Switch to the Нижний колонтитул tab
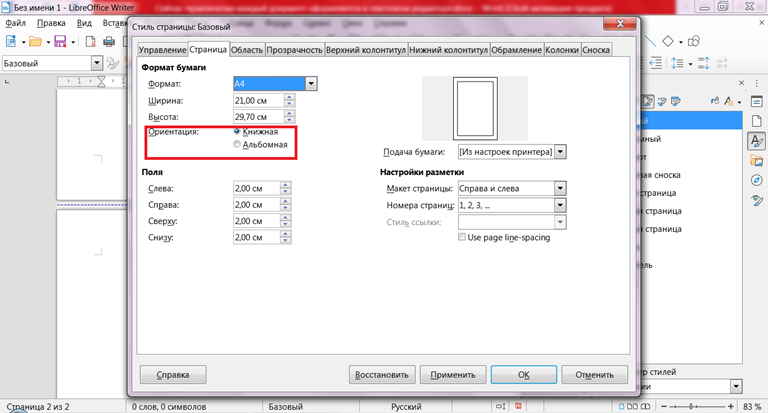Screen dimensions: 768x413 (x=449, y=50)
